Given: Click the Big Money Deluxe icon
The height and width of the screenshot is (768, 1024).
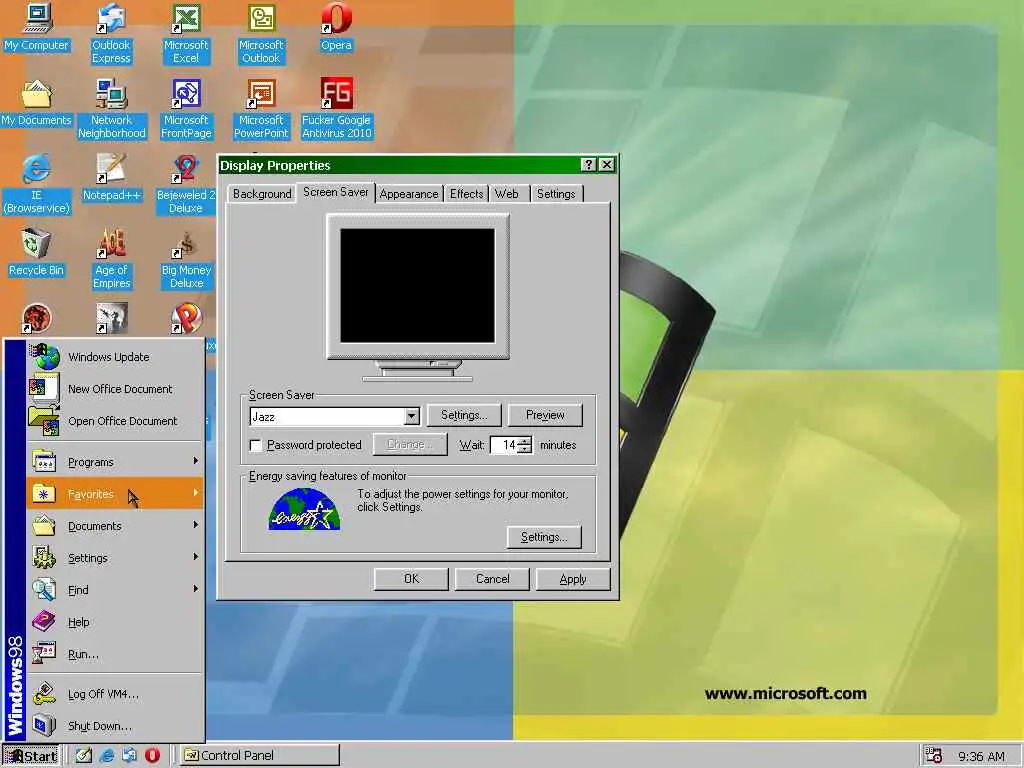Looking at the screenshot, I should click(186, 259).
